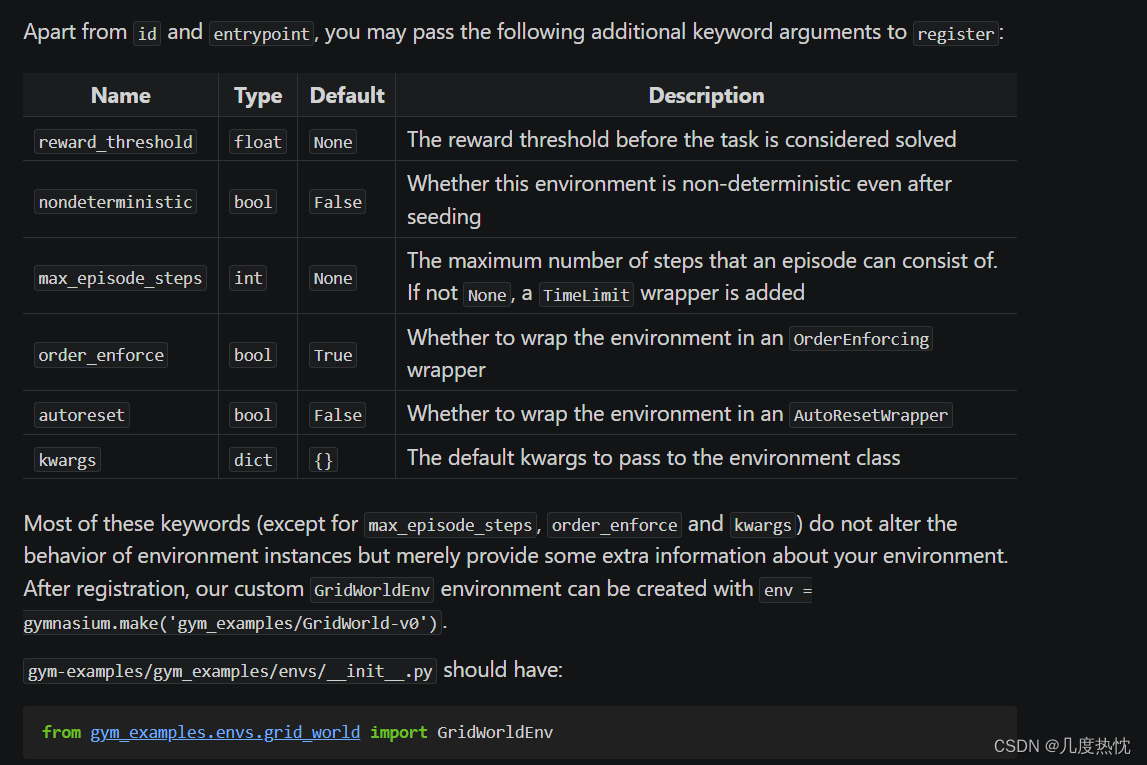The height and width of the screenshot is (765, 1147).
Task: Click the gym-examples __init__.py file path
Action: tap(230, 672)
